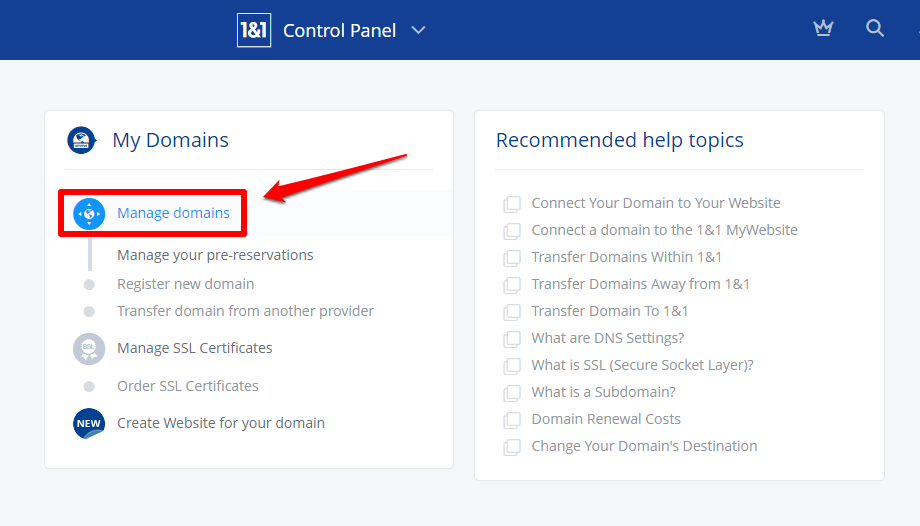The height and width of the screenshot is (526, 920).
Task: Open Connect Your Domain to Your Website topic
Action: click(x=656, y=203)
